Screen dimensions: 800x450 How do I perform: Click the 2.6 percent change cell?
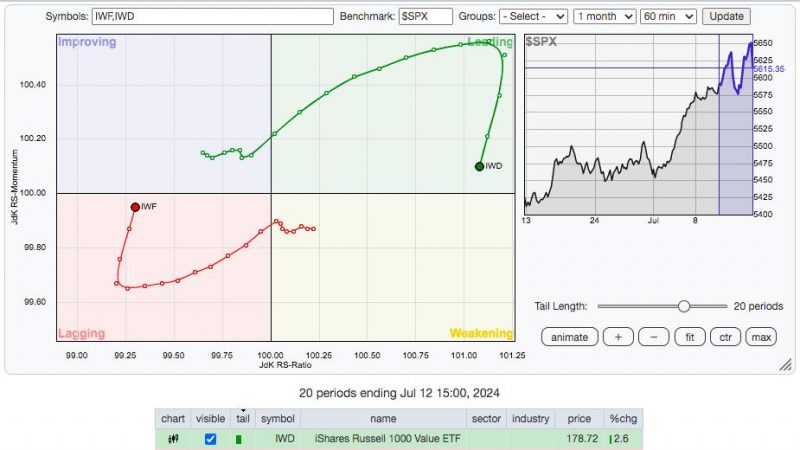click(621, 439)
